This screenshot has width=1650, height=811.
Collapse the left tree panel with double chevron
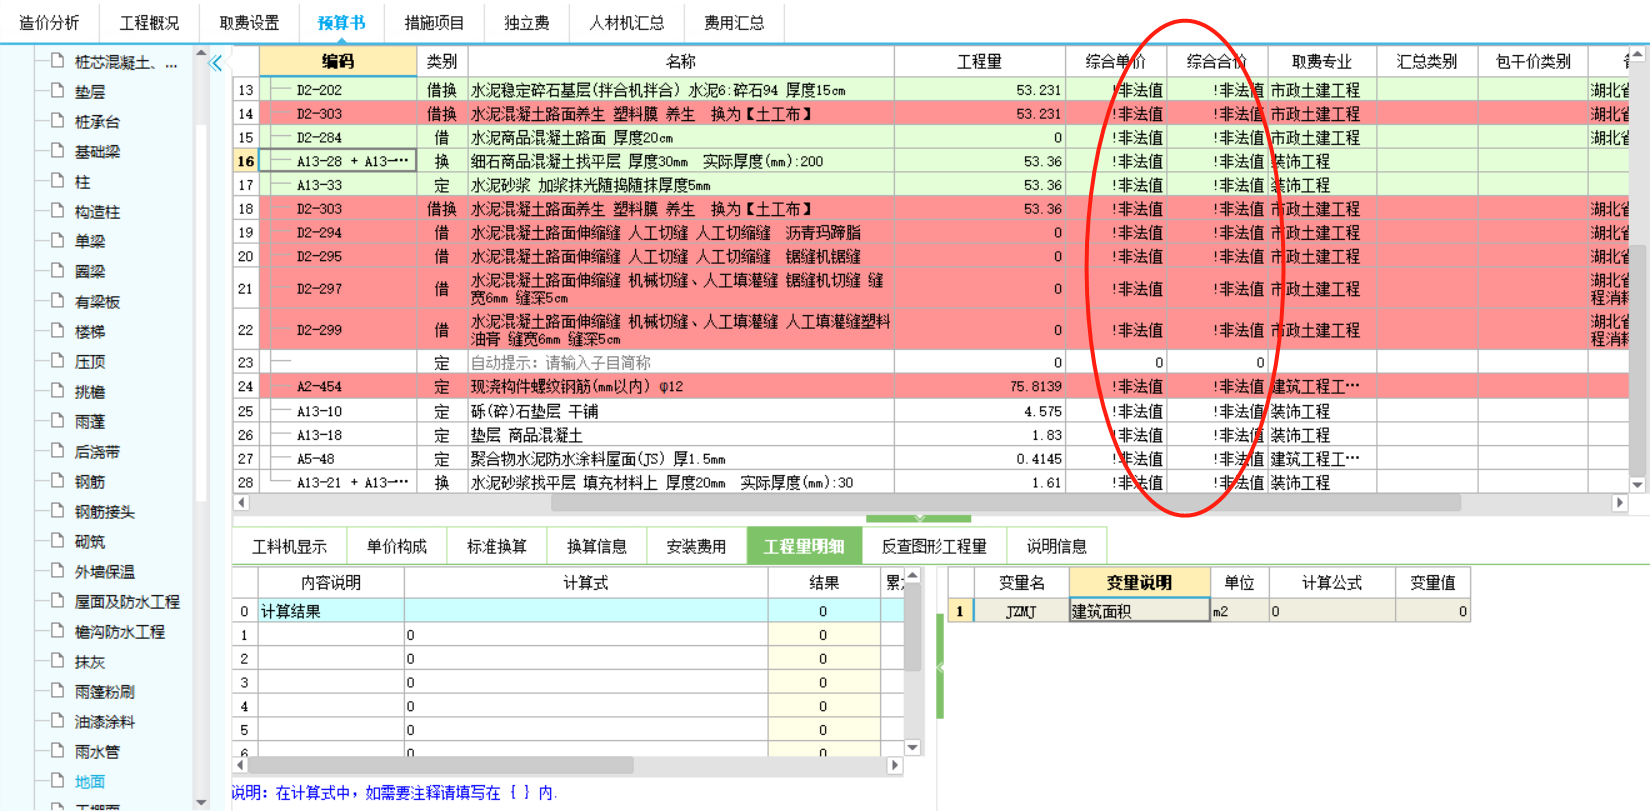[216, 63]
